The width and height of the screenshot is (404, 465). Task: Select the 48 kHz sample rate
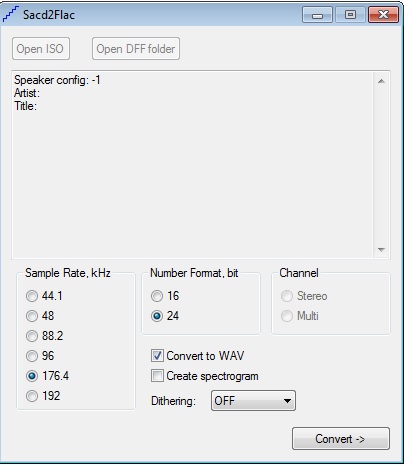pos(32,316)
